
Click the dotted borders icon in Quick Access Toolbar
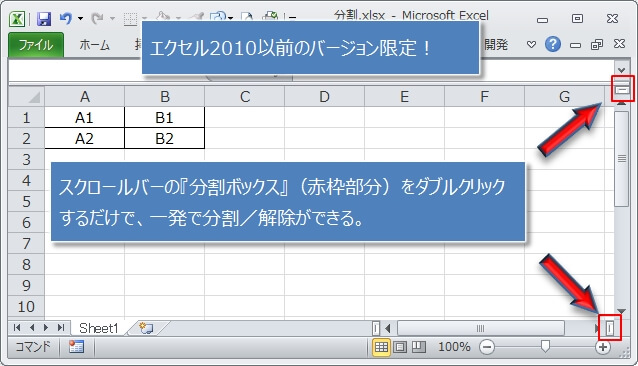(x=130, y=19)
